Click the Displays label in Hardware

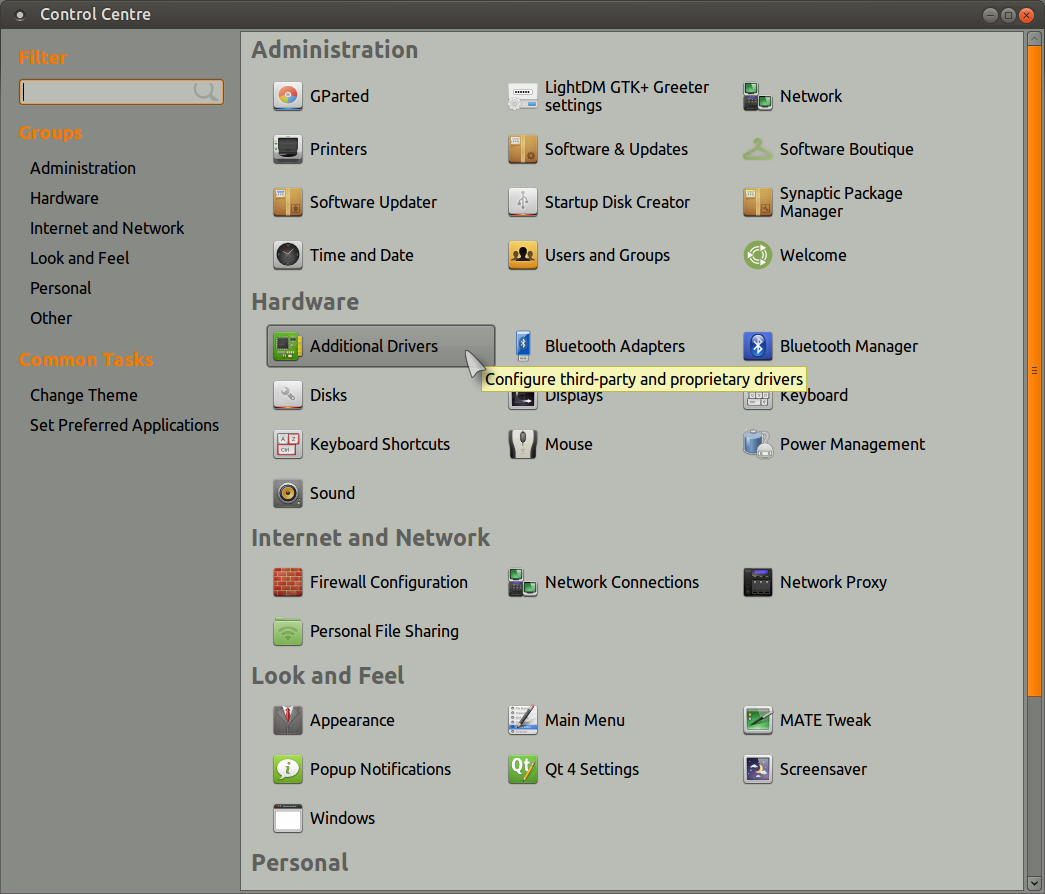click(574, 397)
